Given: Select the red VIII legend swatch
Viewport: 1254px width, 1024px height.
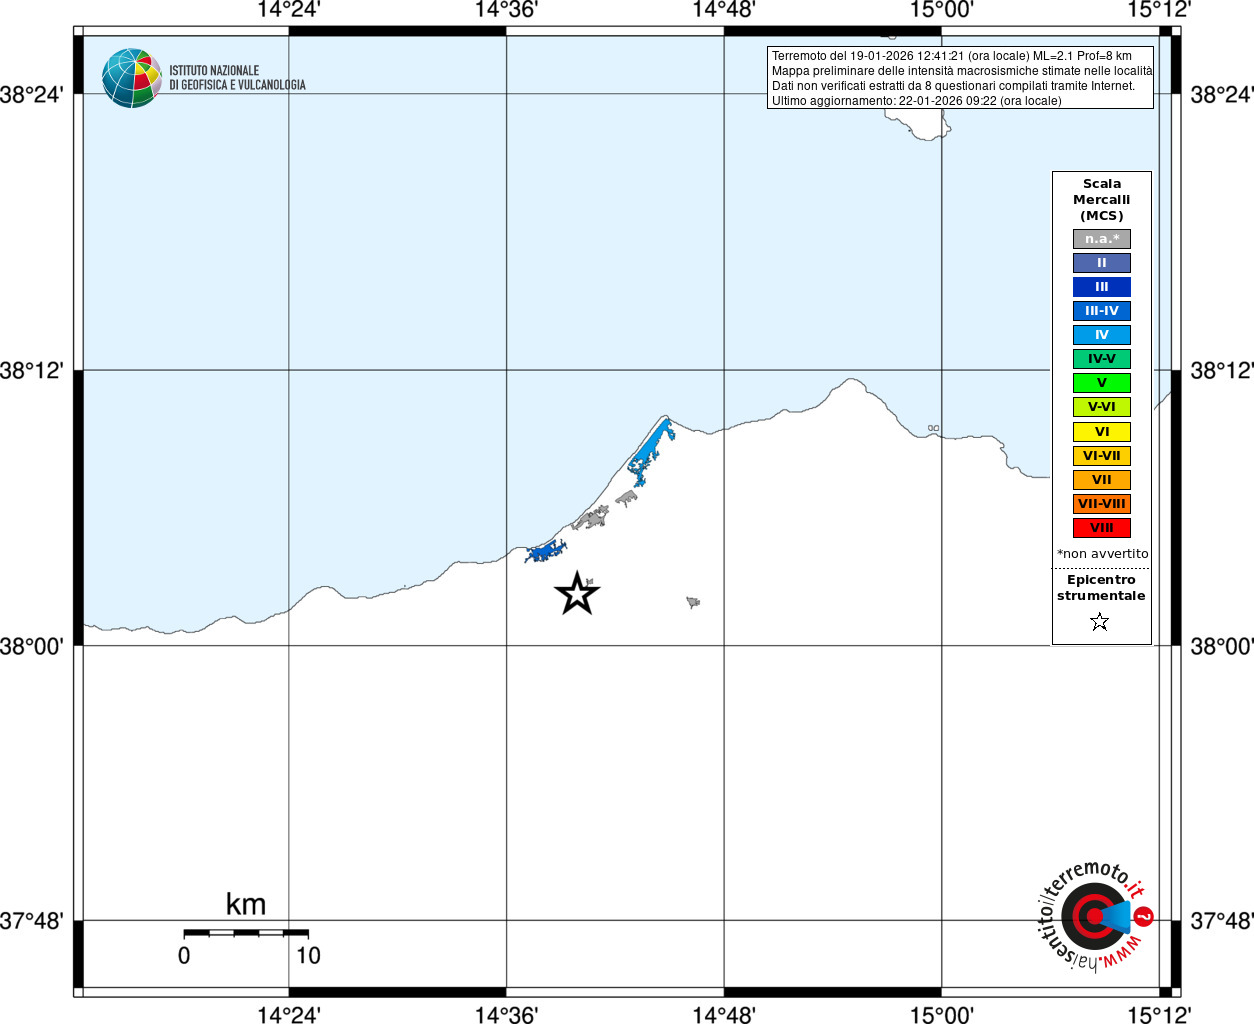Looking at the screenshot, I should point(1102,528).
